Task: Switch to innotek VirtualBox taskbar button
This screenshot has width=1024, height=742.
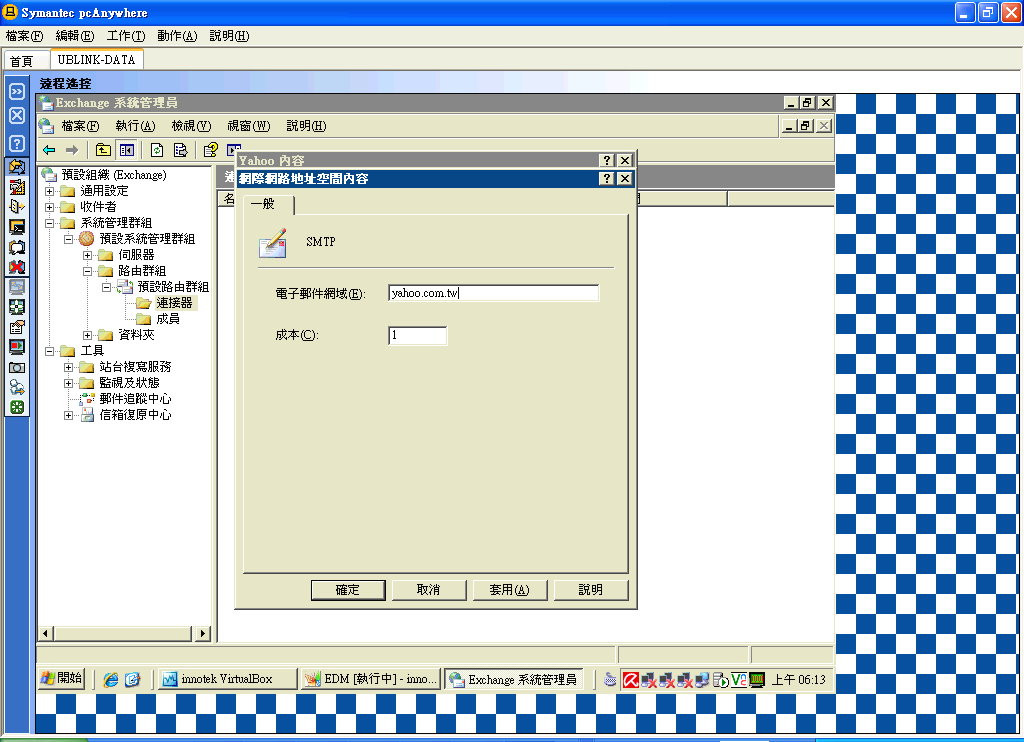Action: point(225,679)
